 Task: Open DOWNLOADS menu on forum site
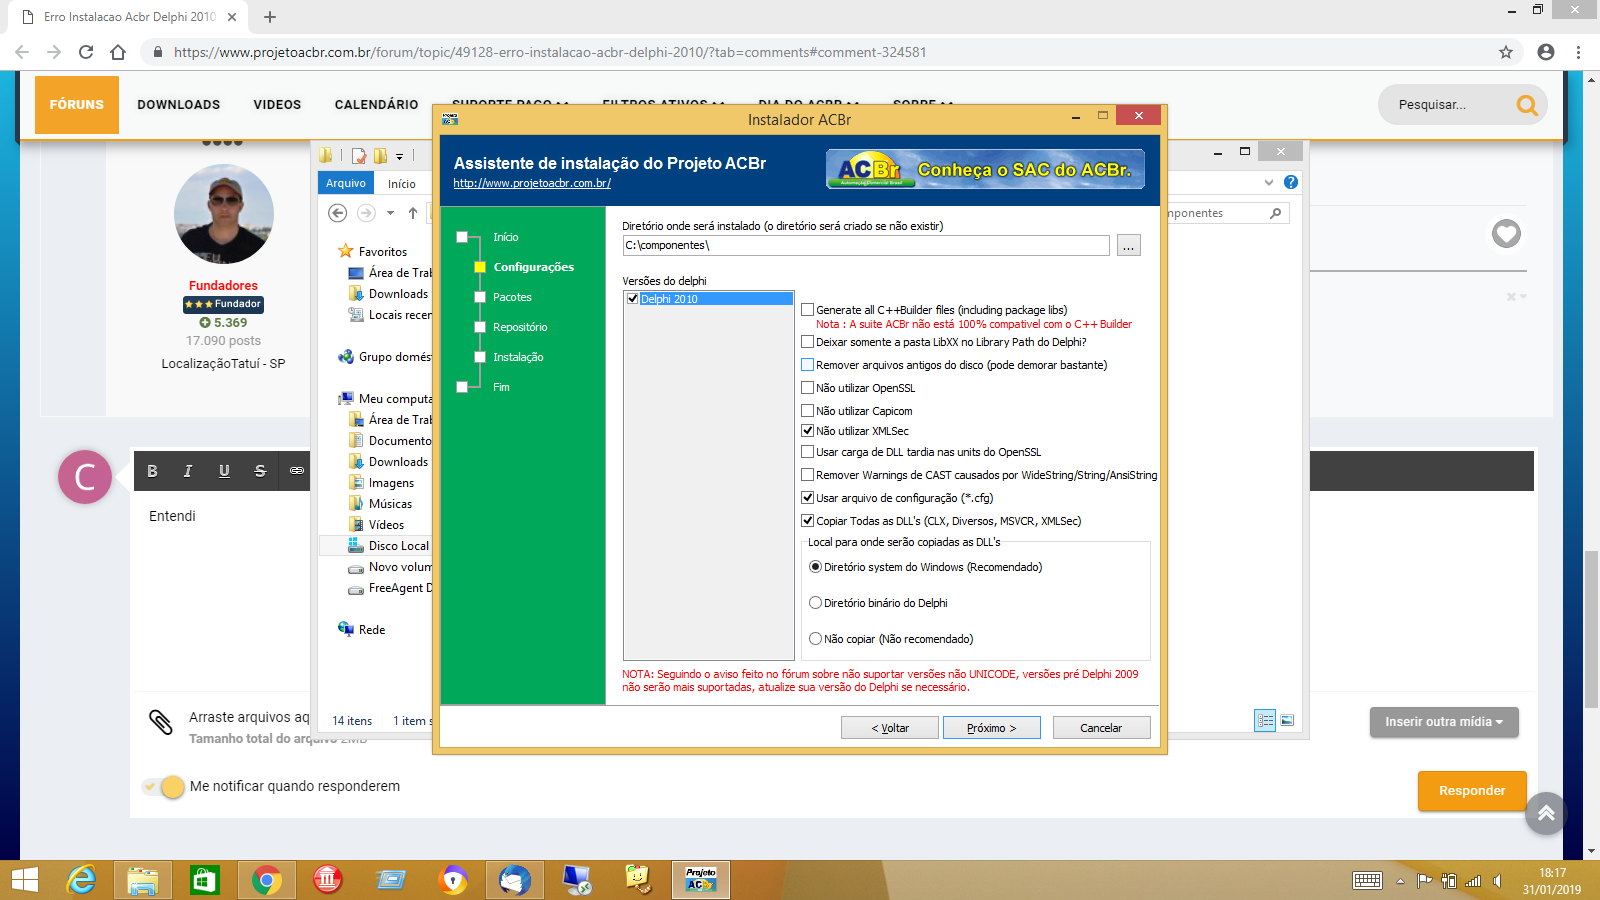pyautogui.click(x=179, y=105)
